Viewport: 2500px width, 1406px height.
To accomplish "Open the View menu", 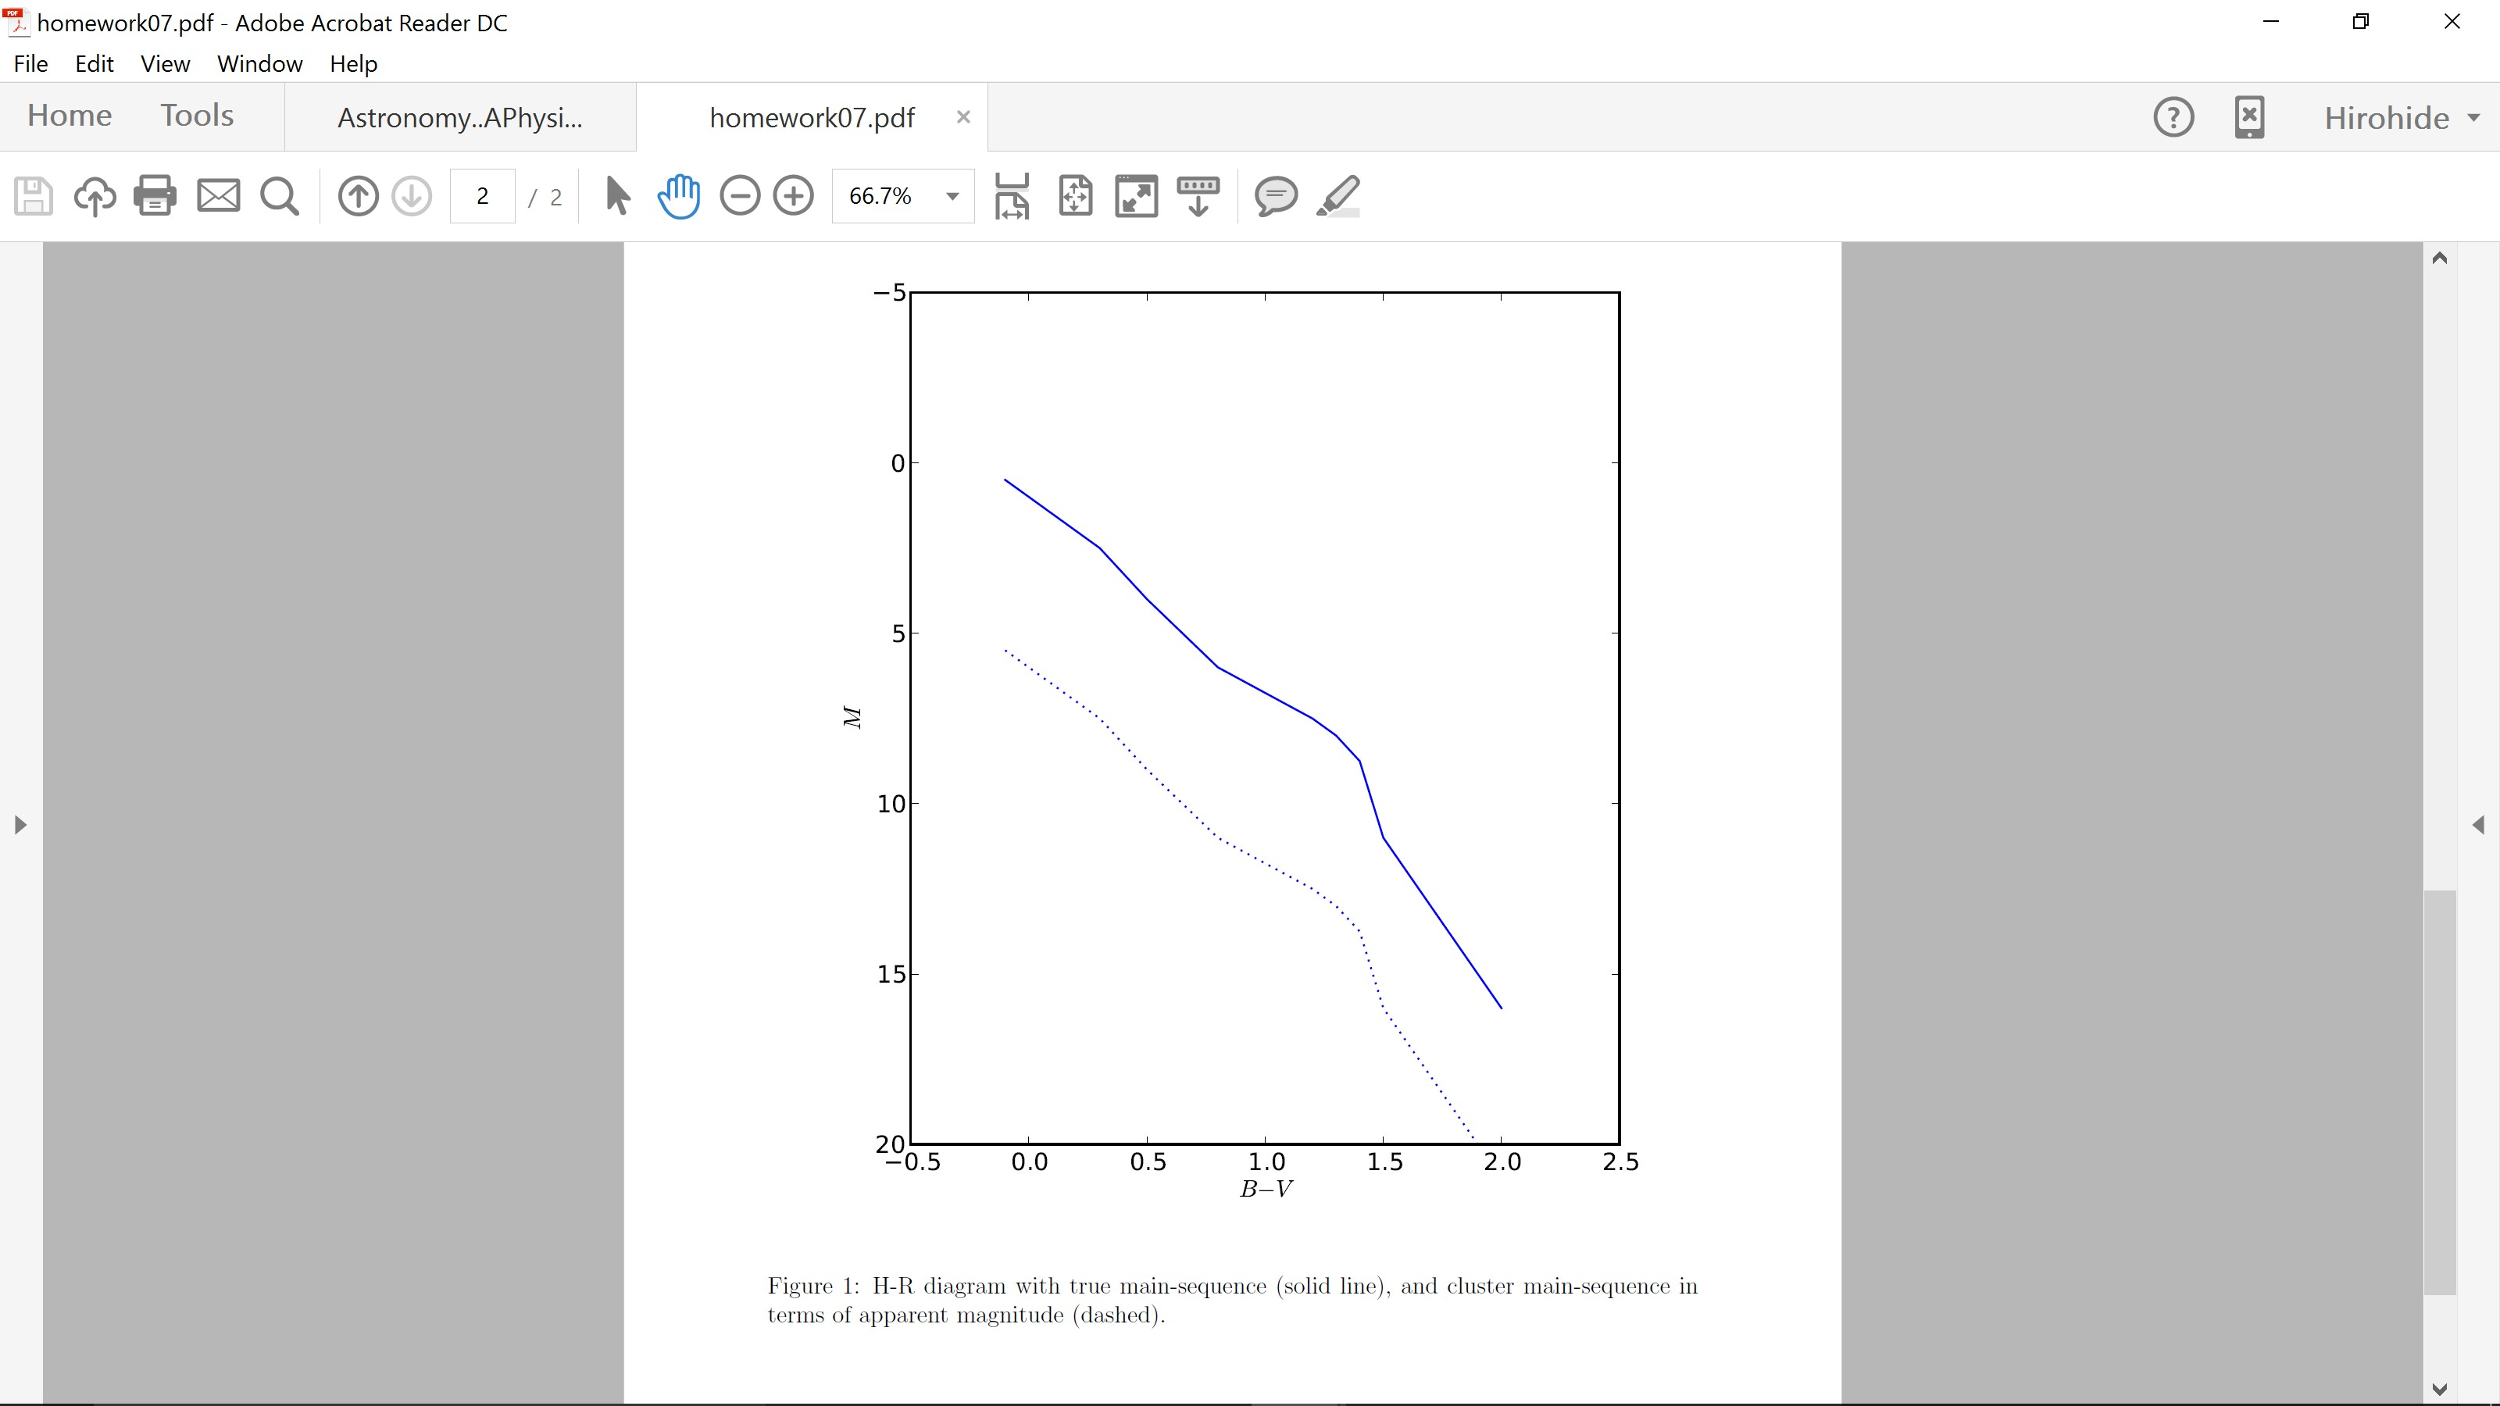I will [x=165, y=64].
